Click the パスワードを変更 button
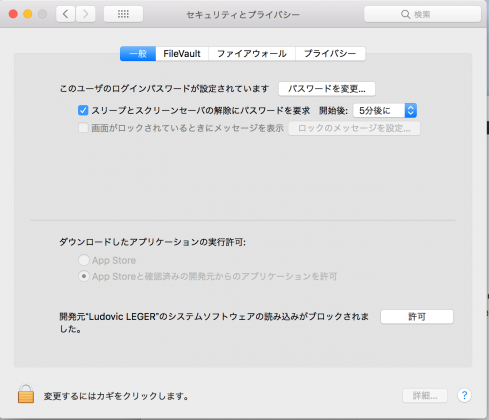 click(x=327, y=89)
